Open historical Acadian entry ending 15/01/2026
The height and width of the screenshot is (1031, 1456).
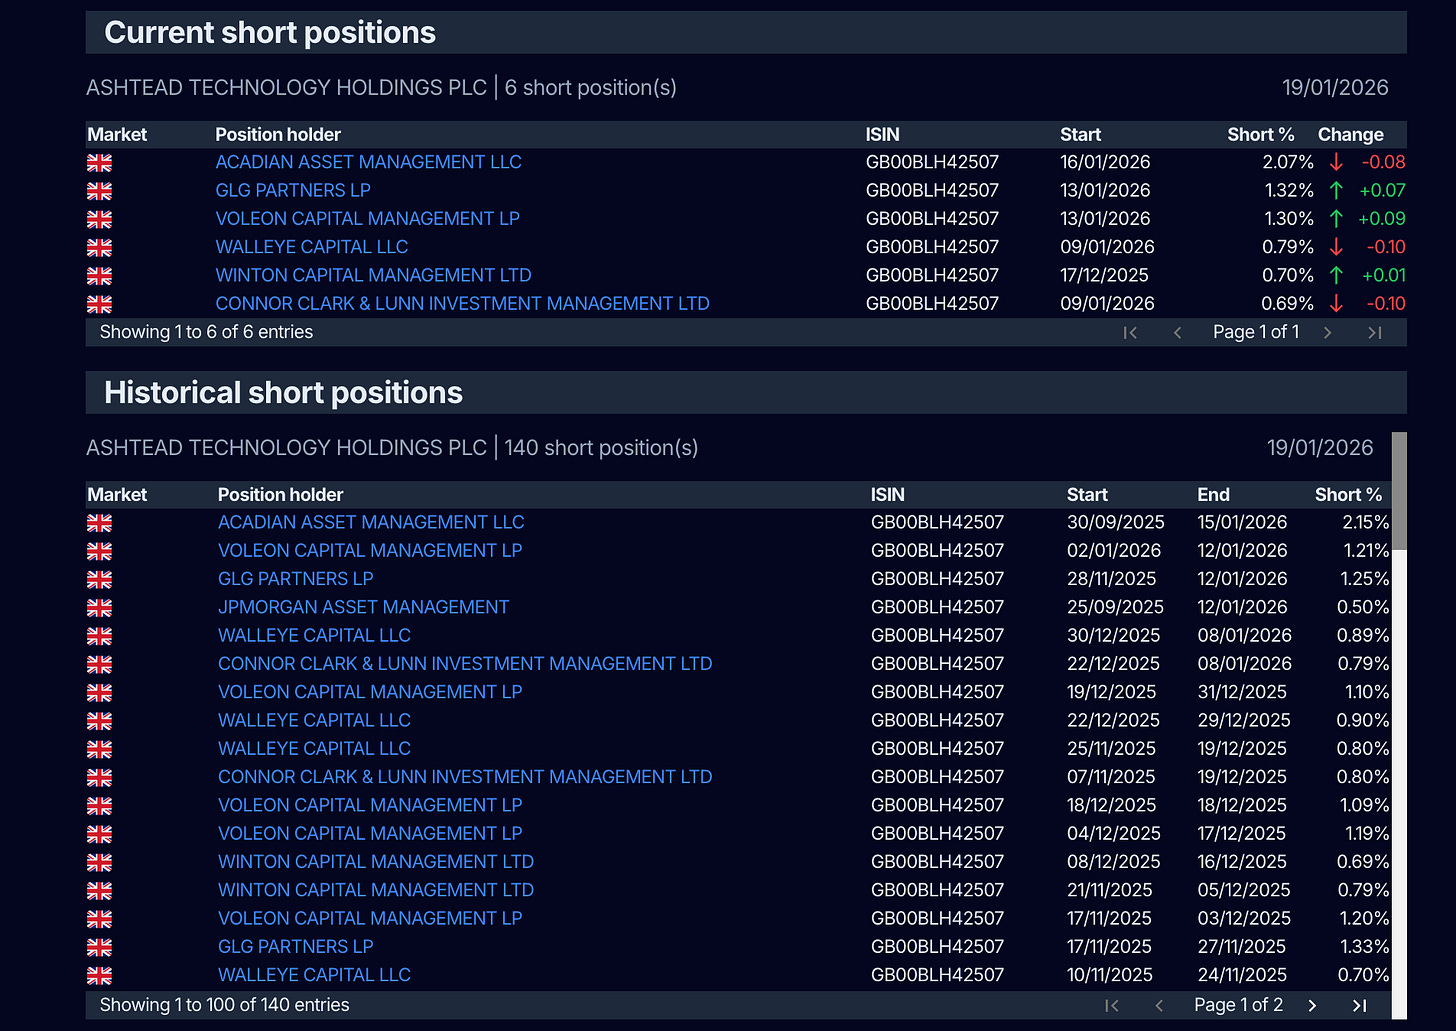coord(371,522)
